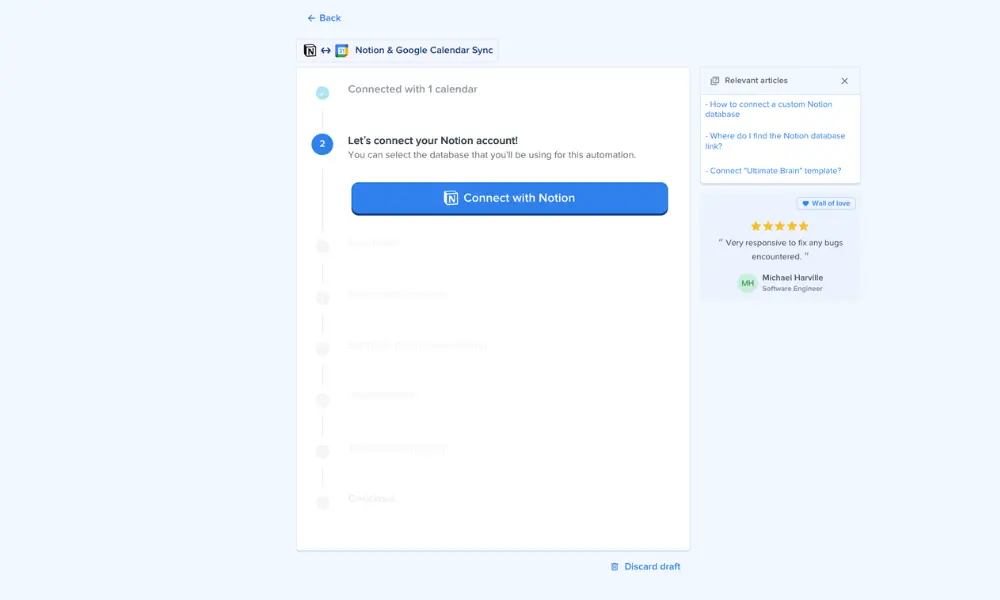
Task: Open 'How to connect a custom Notion database'
Action: pyautogui.click(x=768, y=109)
